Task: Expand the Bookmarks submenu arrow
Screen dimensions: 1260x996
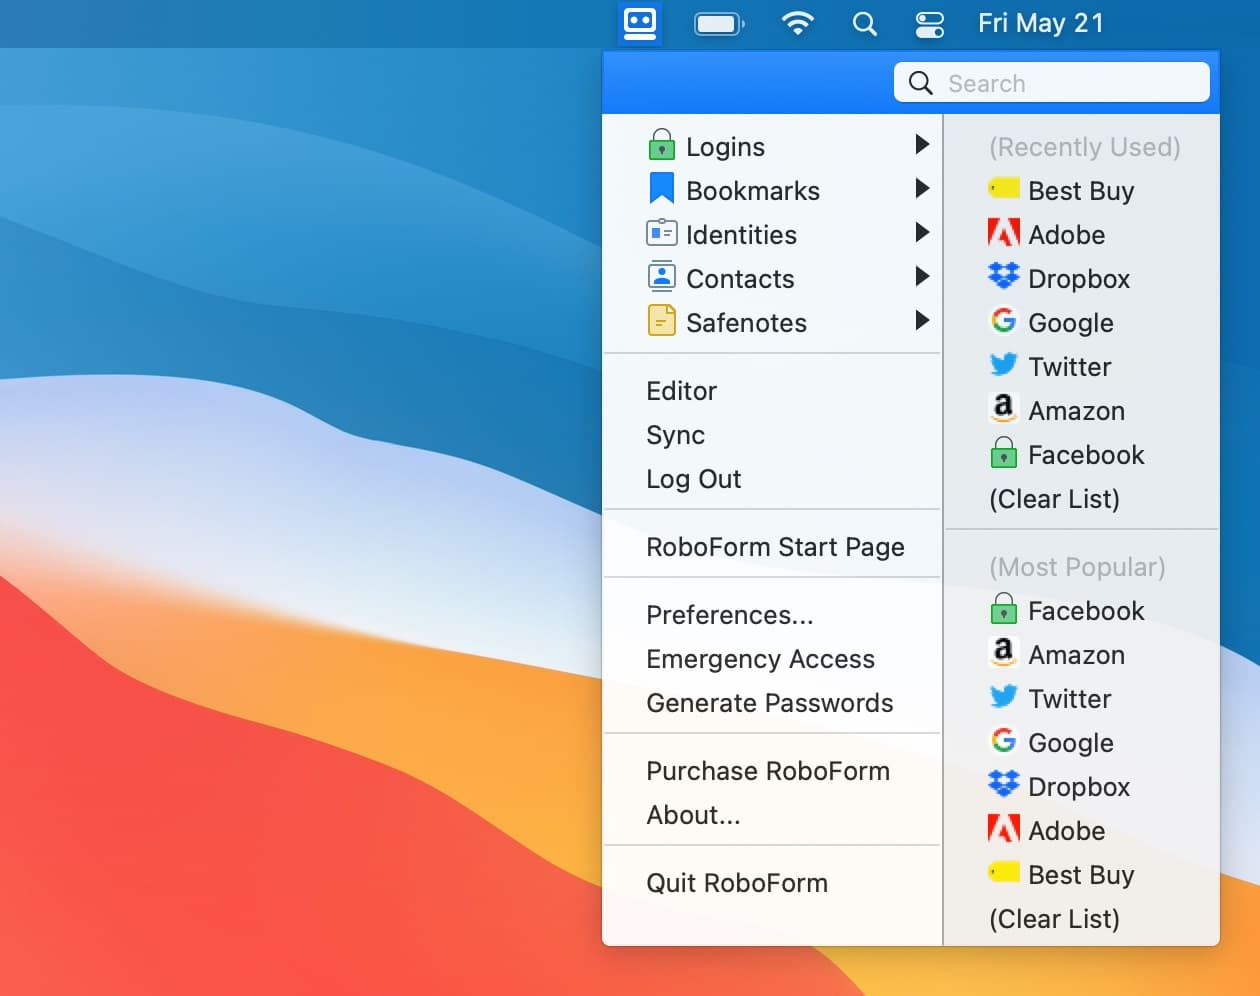Action: 922,189
